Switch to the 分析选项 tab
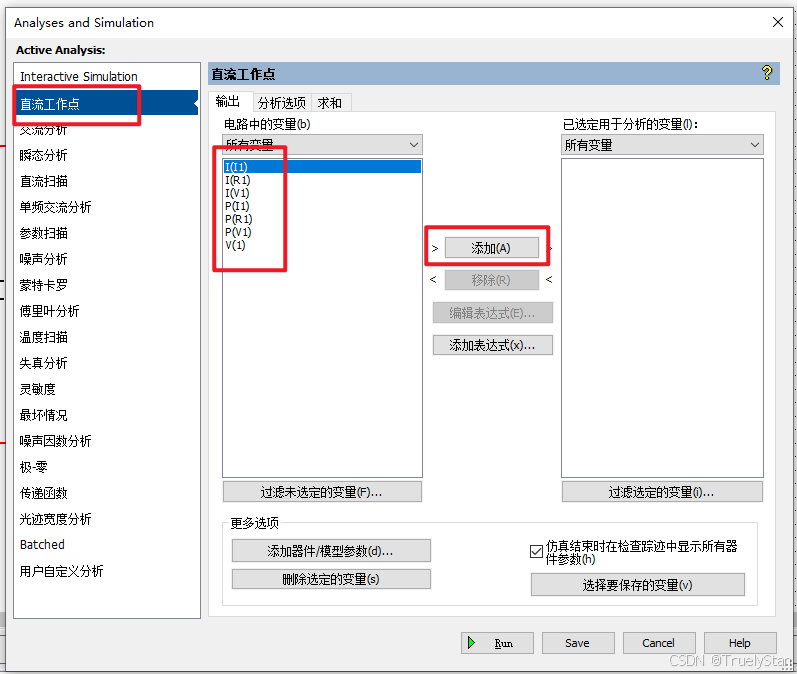797x674 pixels. (282, 103)
